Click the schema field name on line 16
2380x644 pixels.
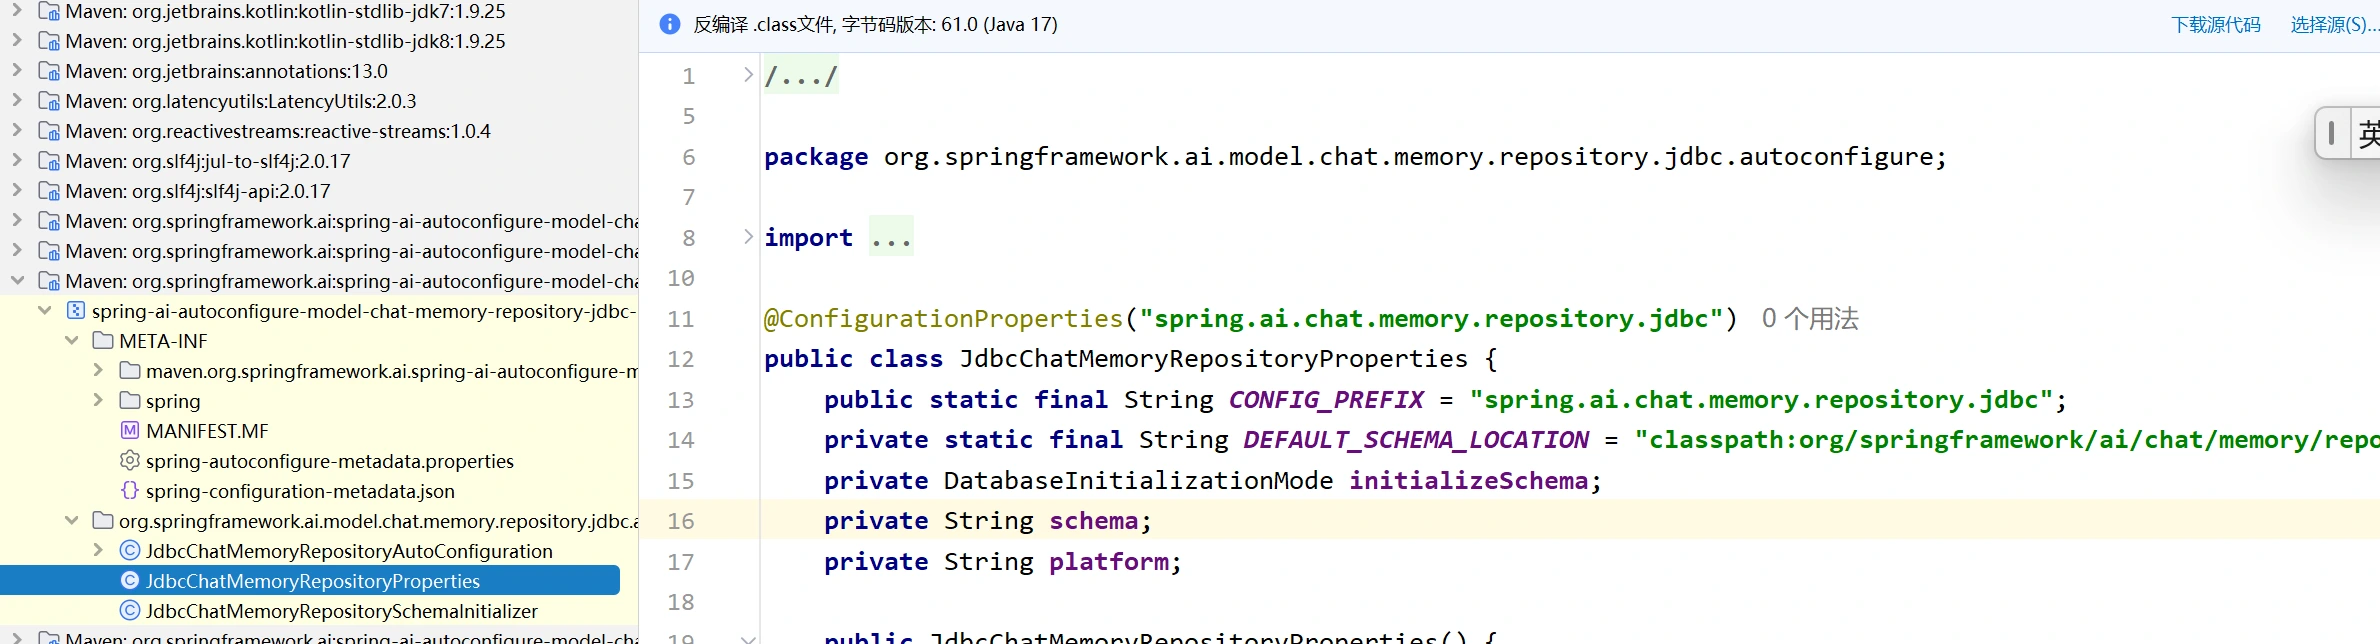(x=1093, y=521)
